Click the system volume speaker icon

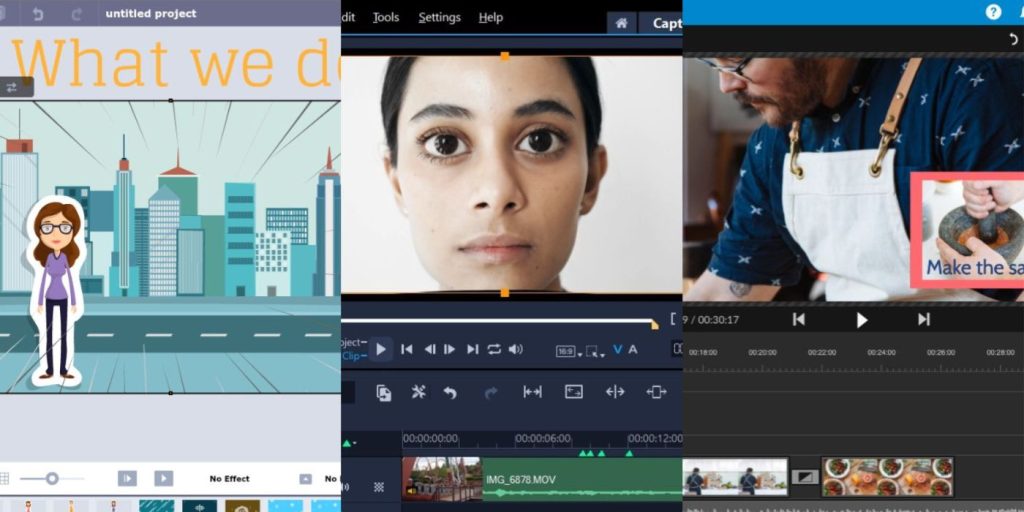(516, 349)
